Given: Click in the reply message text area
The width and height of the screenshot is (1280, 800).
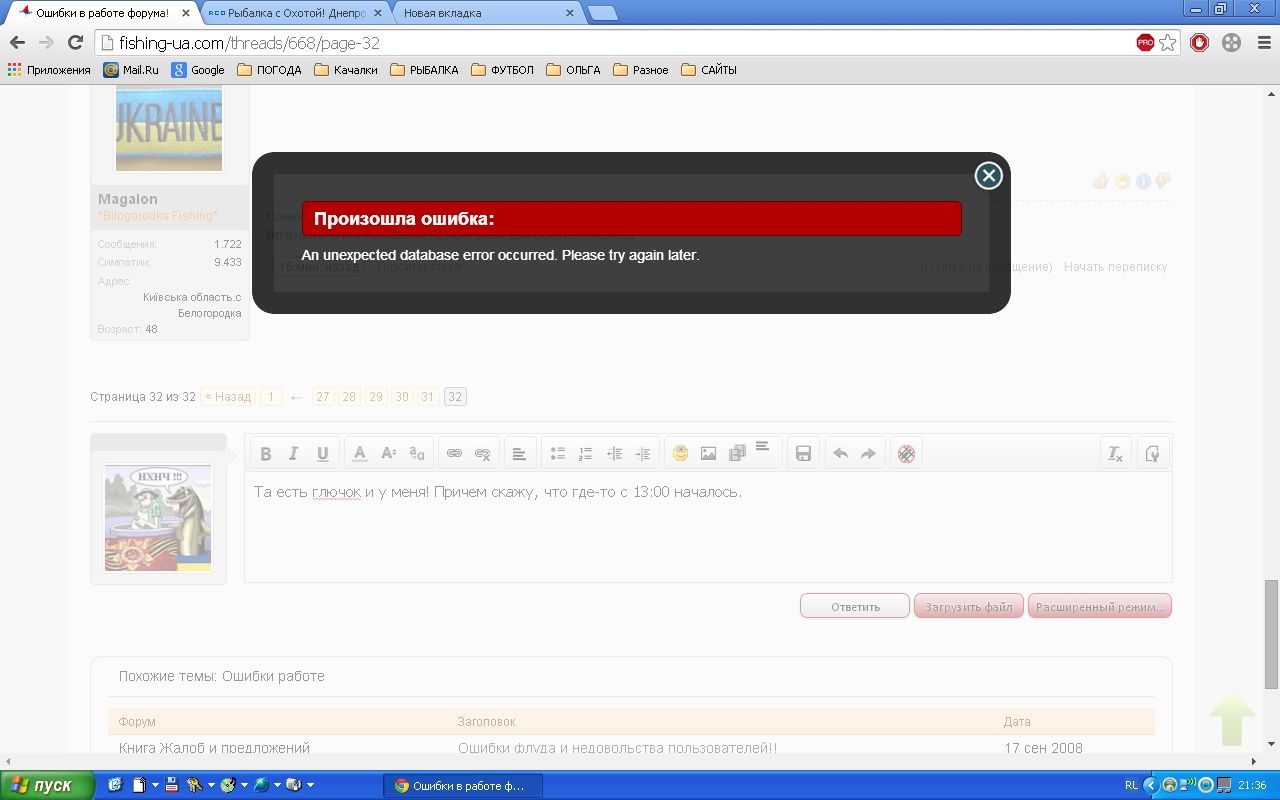Looking at the screenshot, I should tap(708, 530).
